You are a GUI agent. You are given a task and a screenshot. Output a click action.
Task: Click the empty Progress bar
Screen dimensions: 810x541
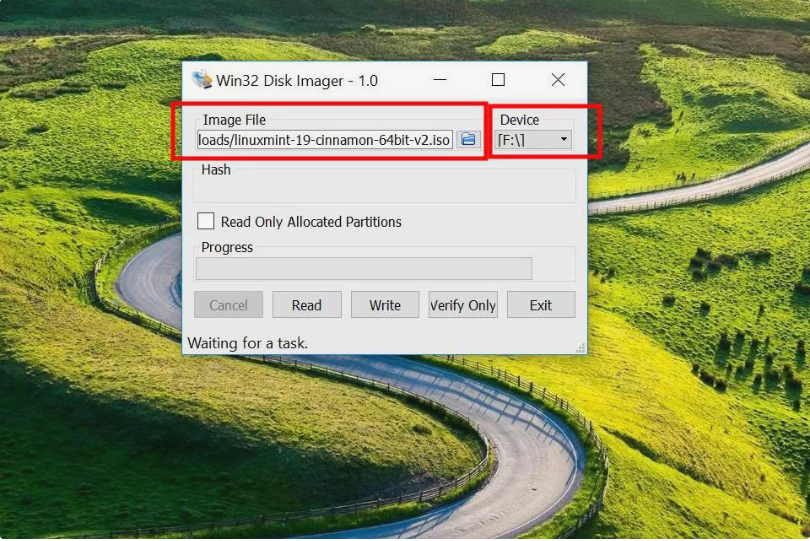tap(364, 269)
